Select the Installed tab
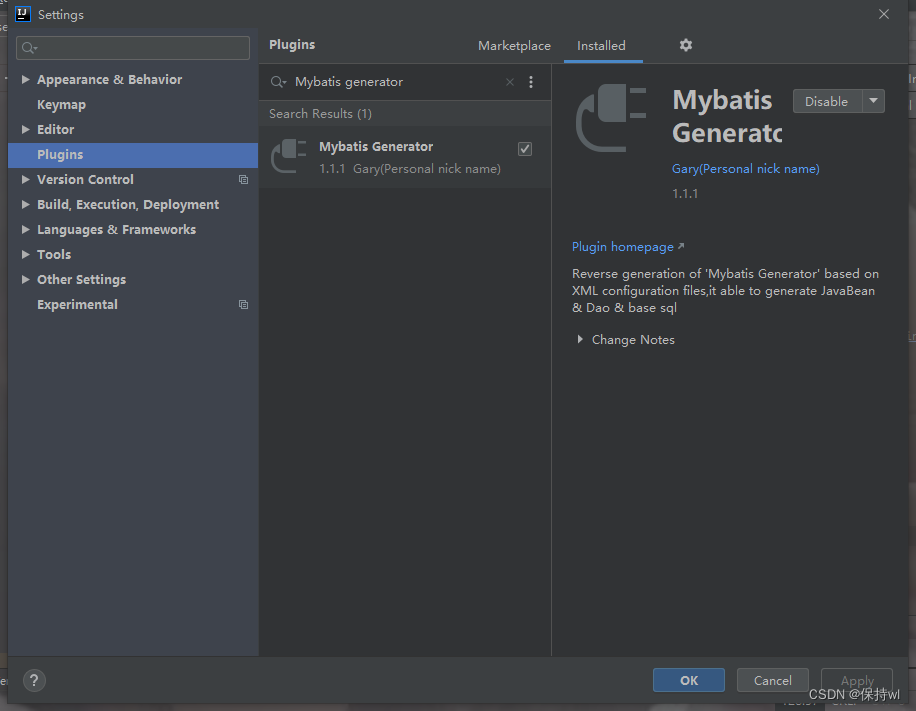Image resolution: width=916 pixels, height=711 pixels. click(602, 45)
